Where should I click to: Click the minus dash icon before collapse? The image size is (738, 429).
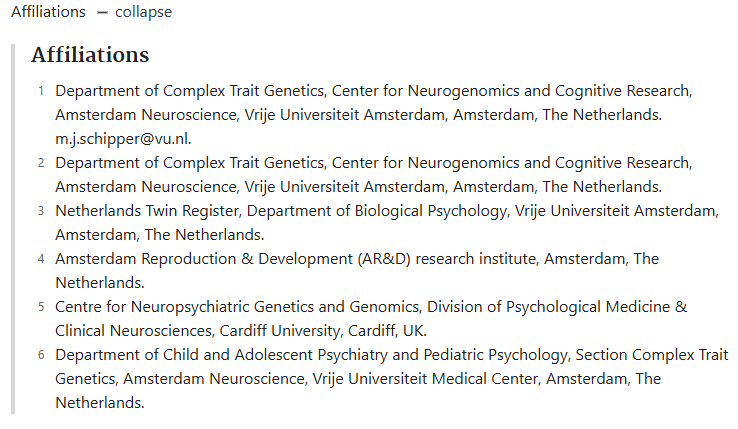[x=102, y=13]
